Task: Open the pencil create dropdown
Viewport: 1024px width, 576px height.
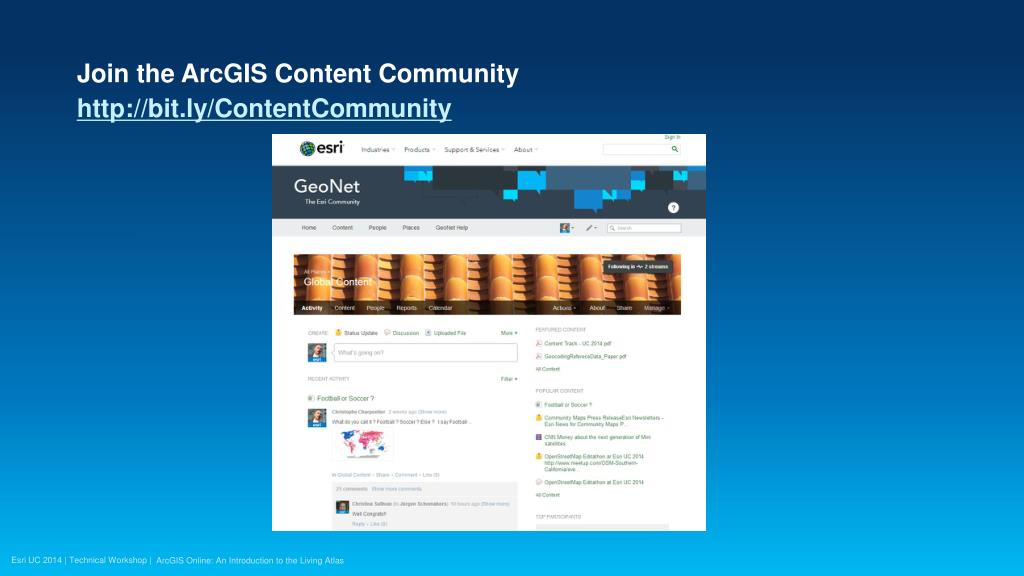Action: pos(591,228)
